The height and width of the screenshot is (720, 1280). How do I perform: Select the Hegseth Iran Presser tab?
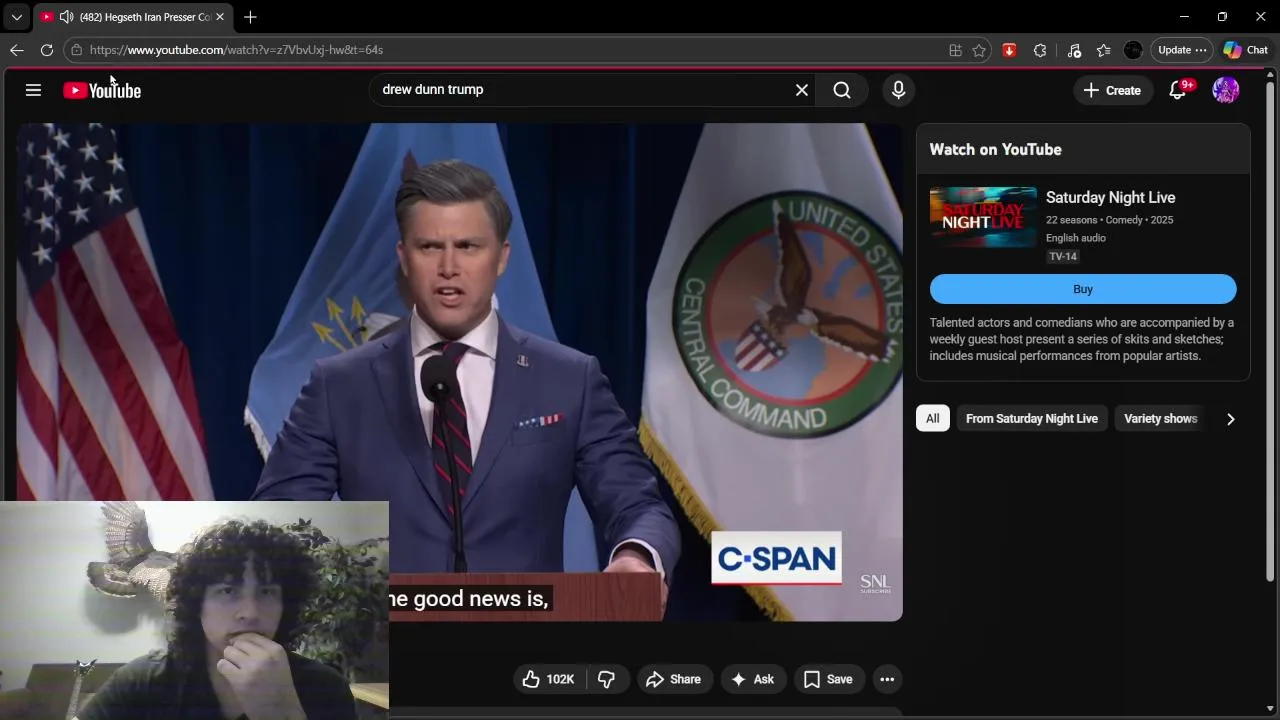pos(132,17)
